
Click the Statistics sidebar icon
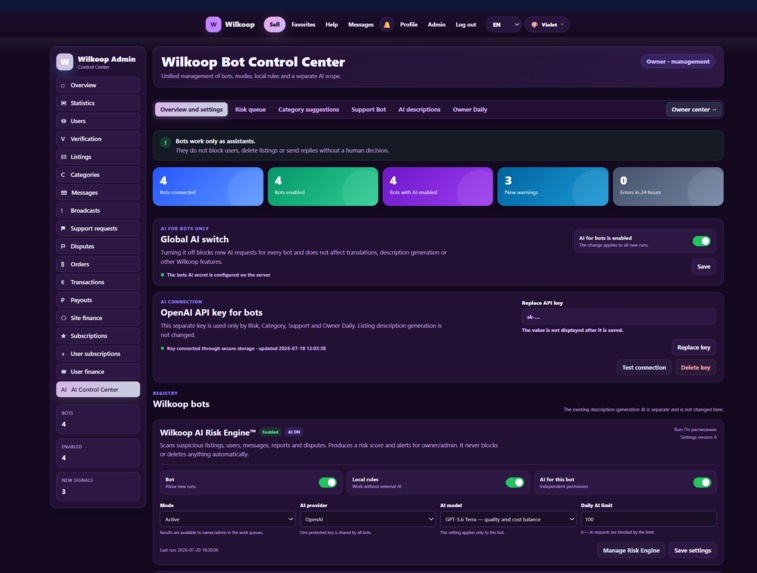63,103
